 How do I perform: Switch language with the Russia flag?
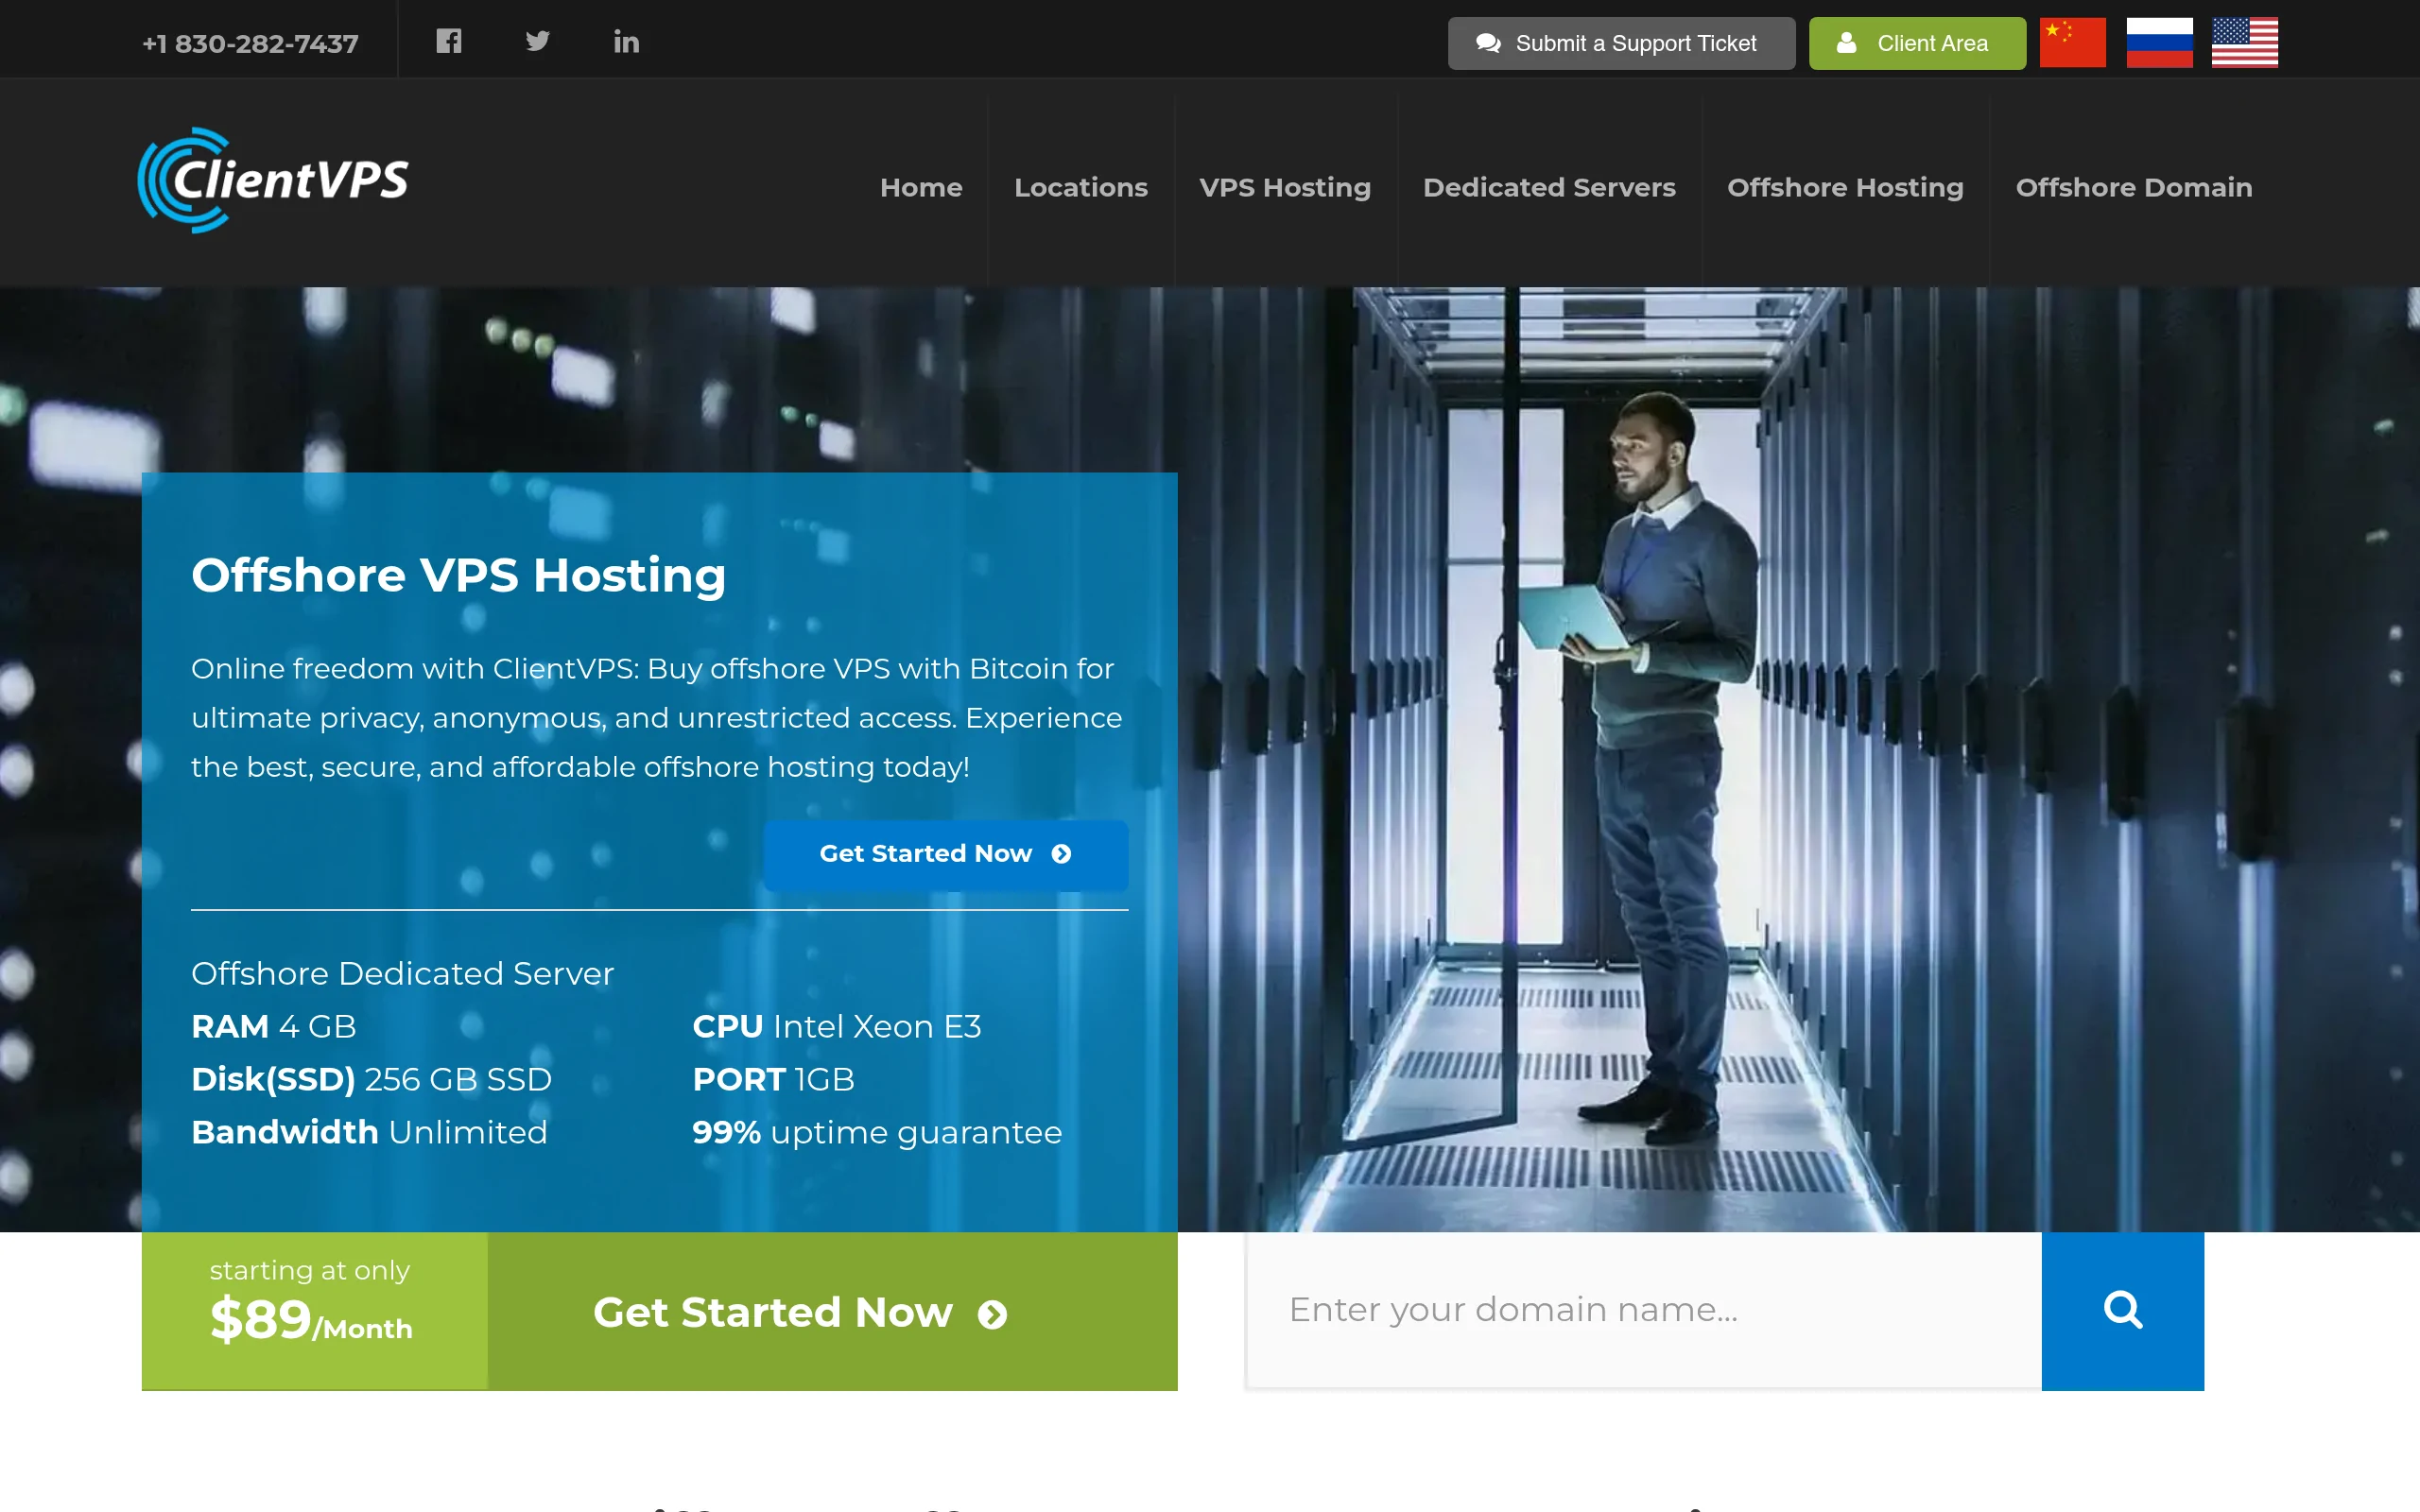(x=2159, y=43)
